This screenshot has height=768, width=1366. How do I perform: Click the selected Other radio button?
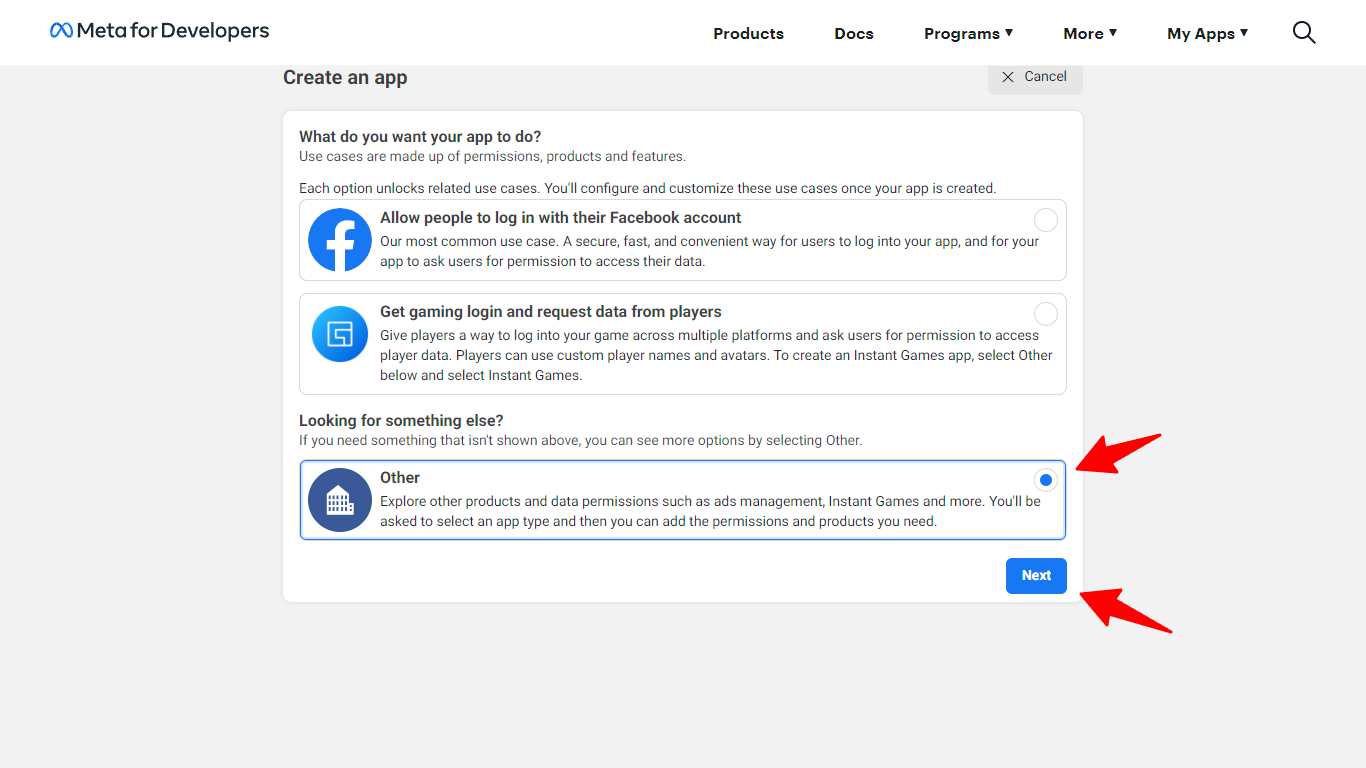pos(1045,480)
